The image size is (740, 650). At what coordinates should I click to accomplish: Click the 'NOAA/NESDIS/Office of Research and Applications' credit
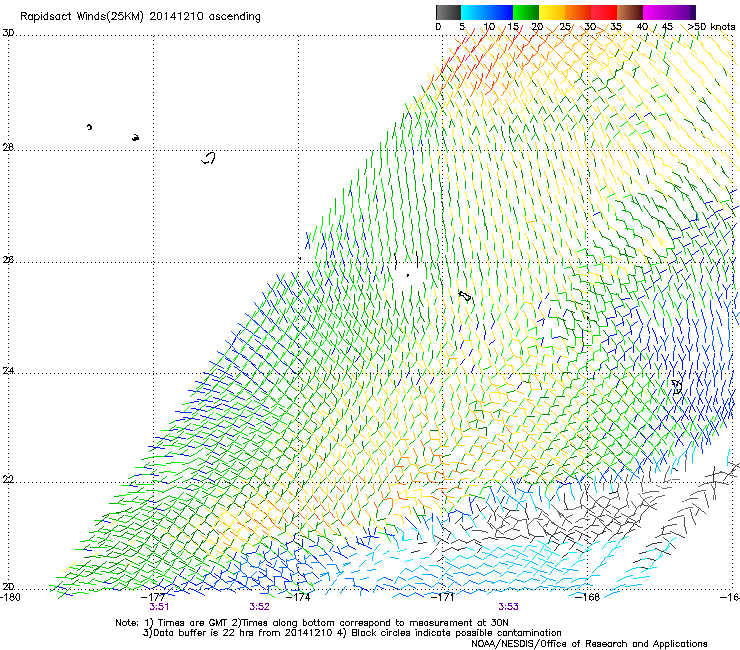coord(589,644)
